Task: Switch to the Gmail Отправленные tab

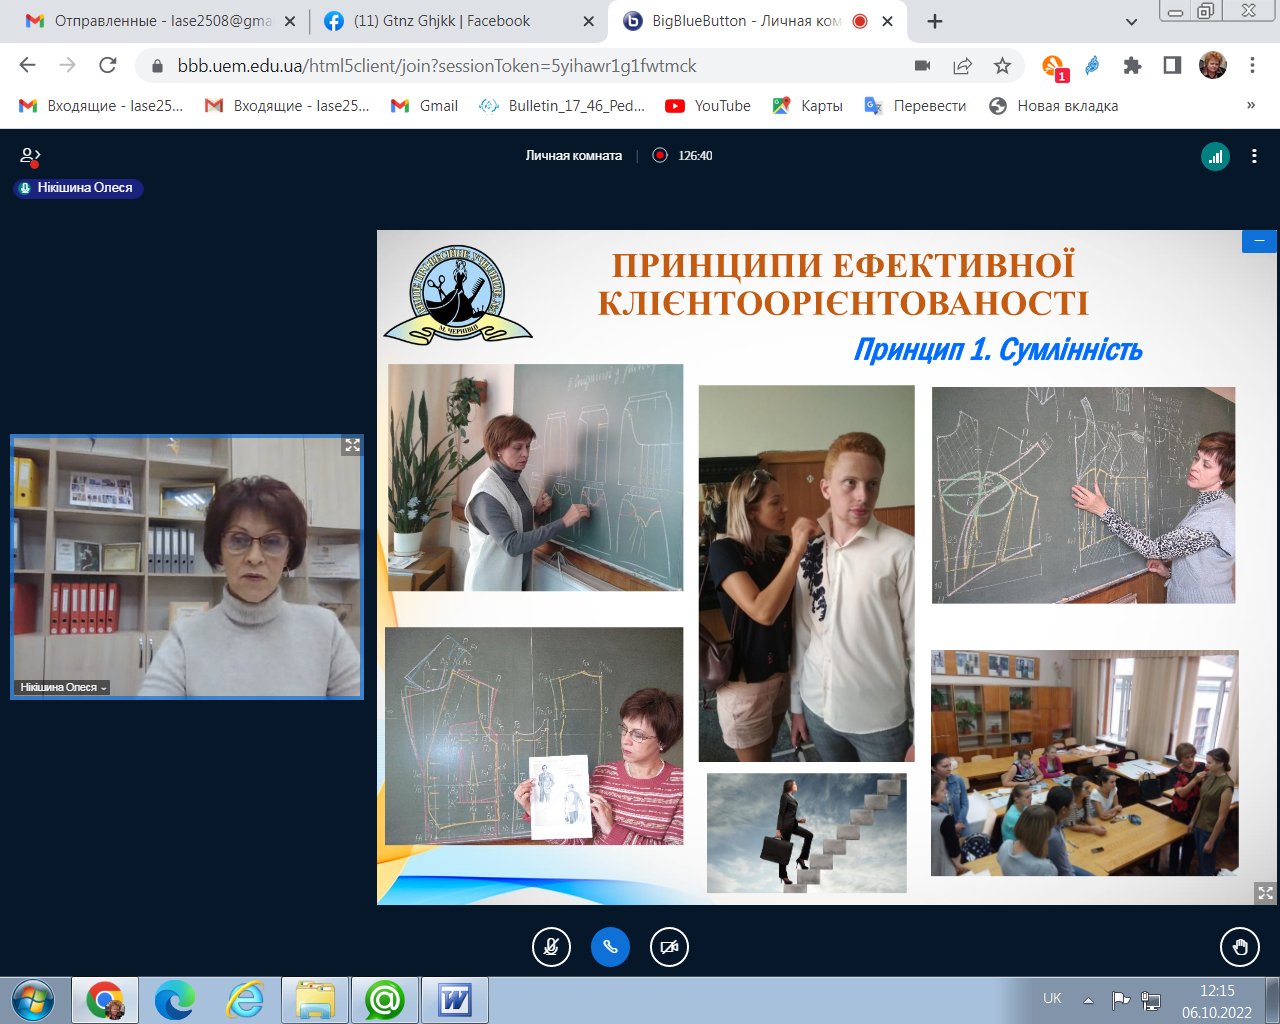Action: [x=160, y=21]
